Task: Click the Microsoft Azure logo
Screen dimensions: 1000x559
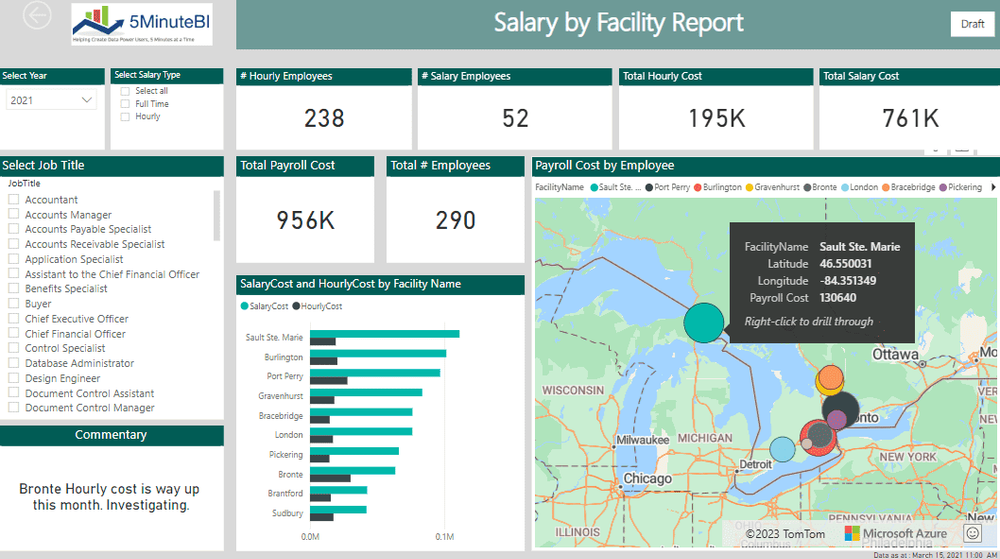Action: (x=896, y=534)
